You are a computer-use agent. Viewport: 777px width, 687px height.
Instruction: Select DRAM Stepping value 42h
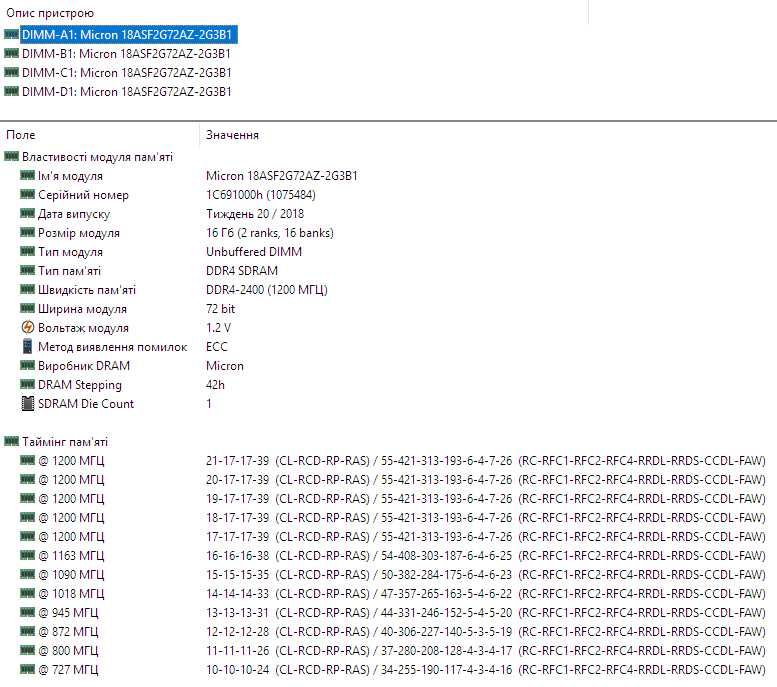pos(215,385)
